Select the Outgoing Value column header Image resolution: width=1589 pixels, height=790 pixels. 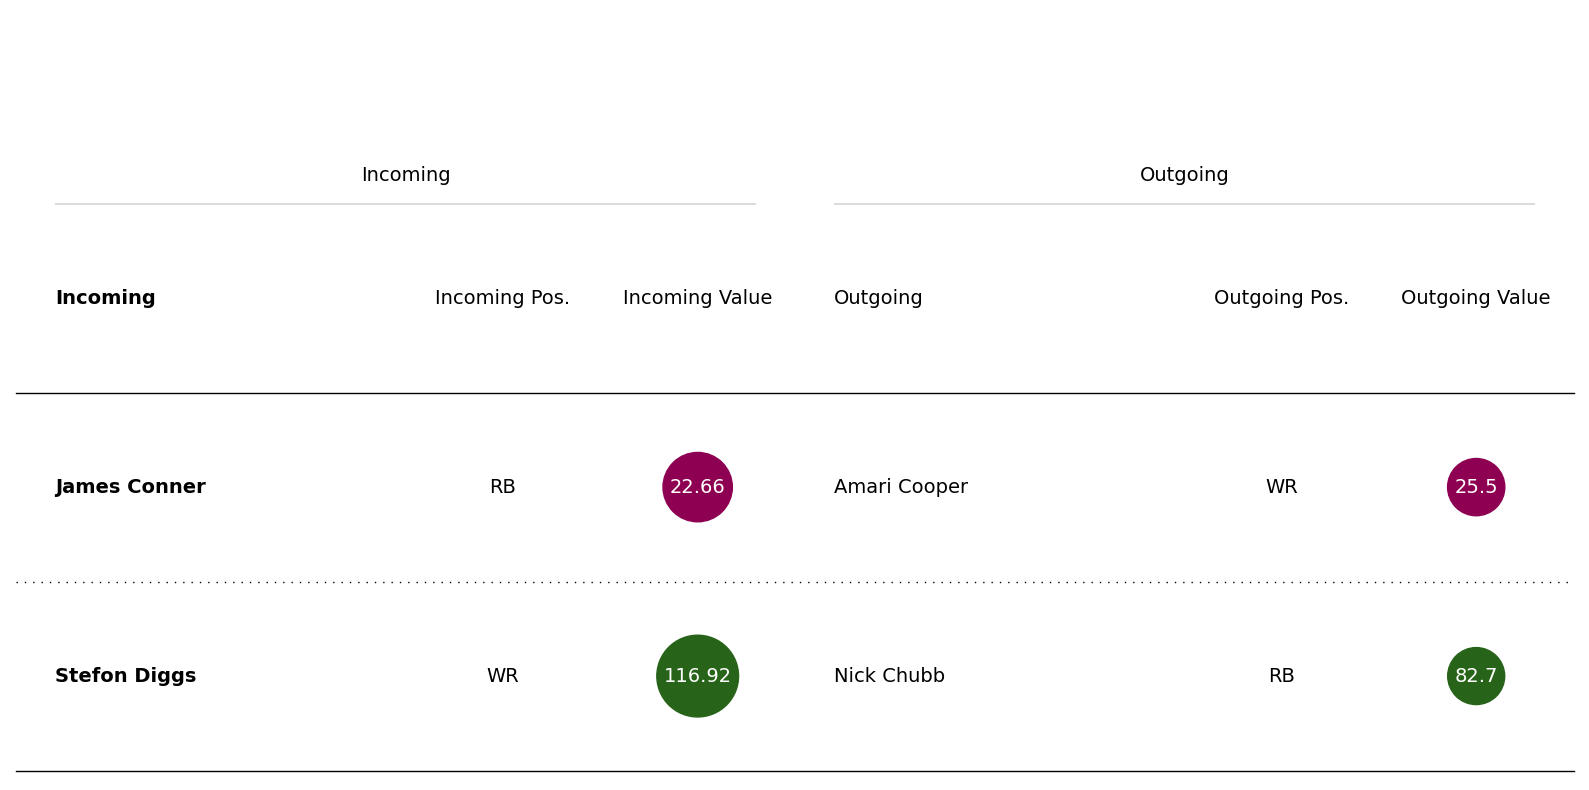tap(1475, 298)
